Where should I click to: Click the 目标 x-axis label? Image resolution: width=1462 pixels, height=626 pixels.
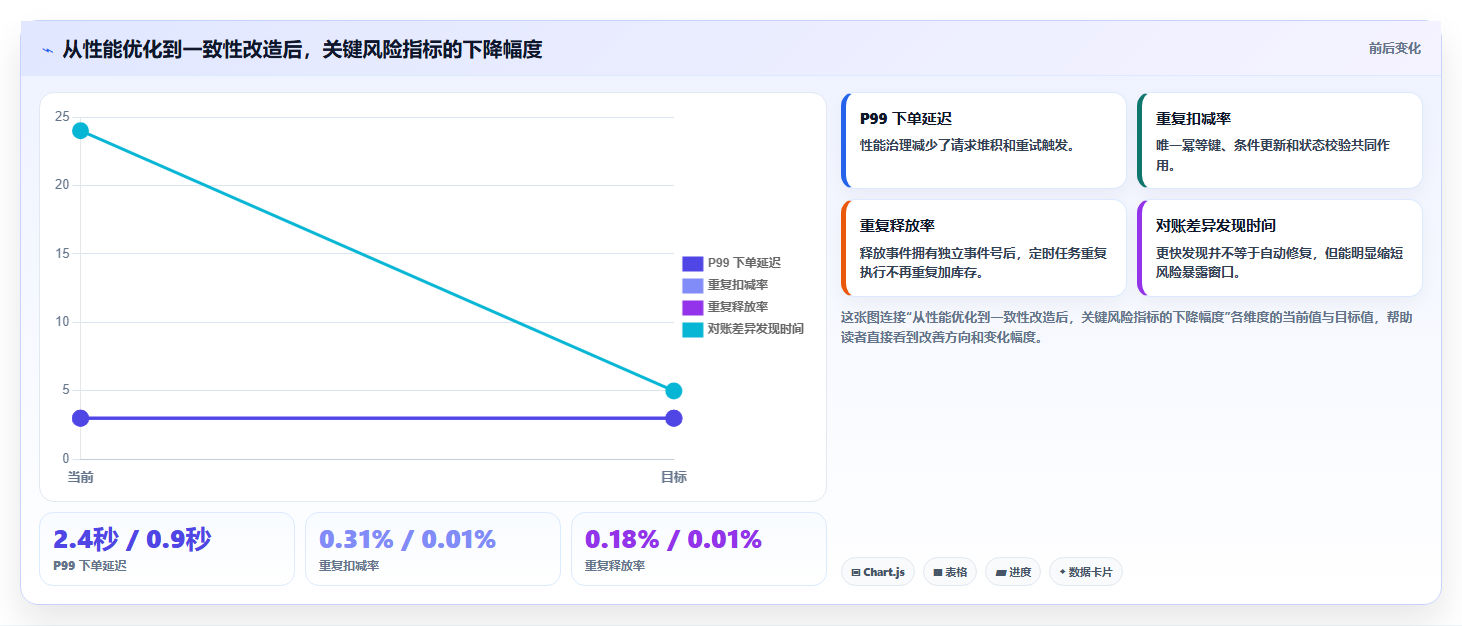pos(674,478)
